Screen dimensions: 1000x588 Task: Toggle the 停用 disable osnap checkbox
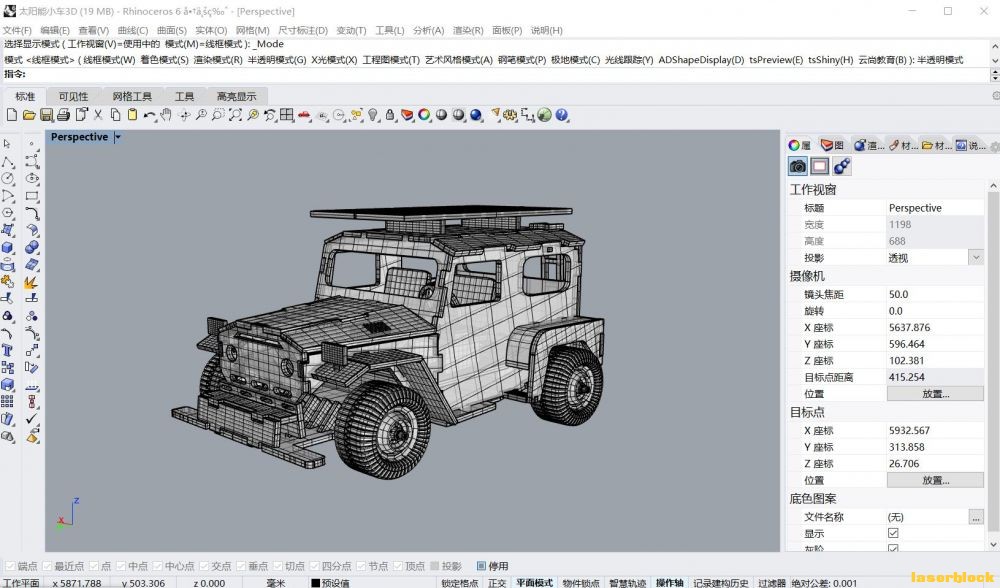[x=482, y=566]
